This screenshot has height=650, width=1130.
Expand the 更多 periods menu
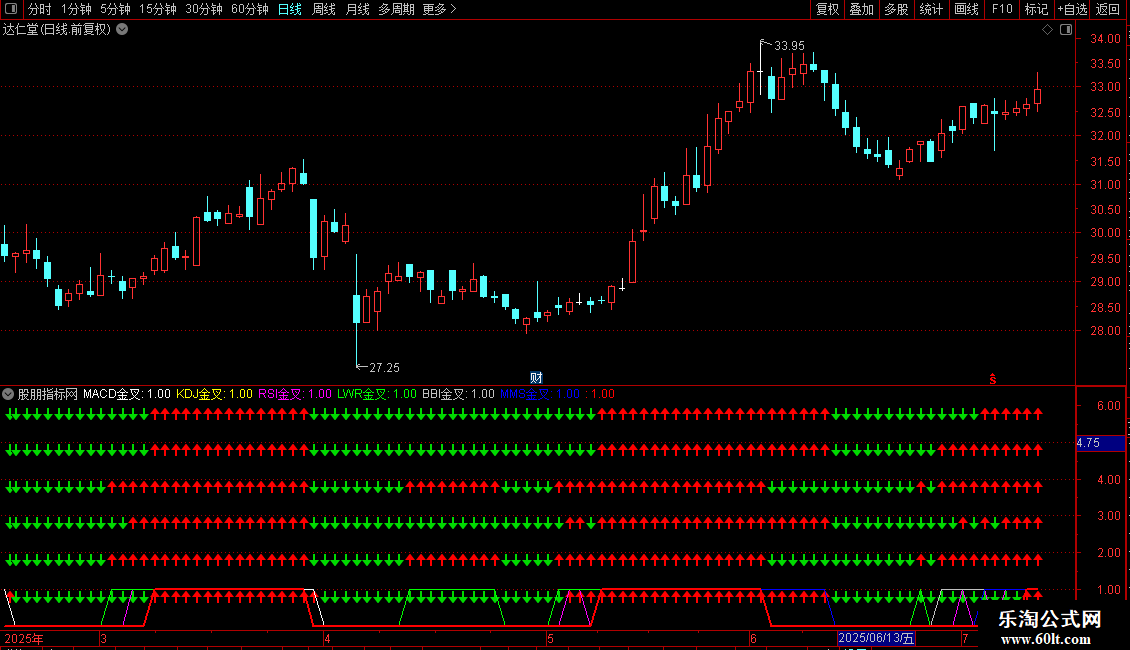pos(440,9)
